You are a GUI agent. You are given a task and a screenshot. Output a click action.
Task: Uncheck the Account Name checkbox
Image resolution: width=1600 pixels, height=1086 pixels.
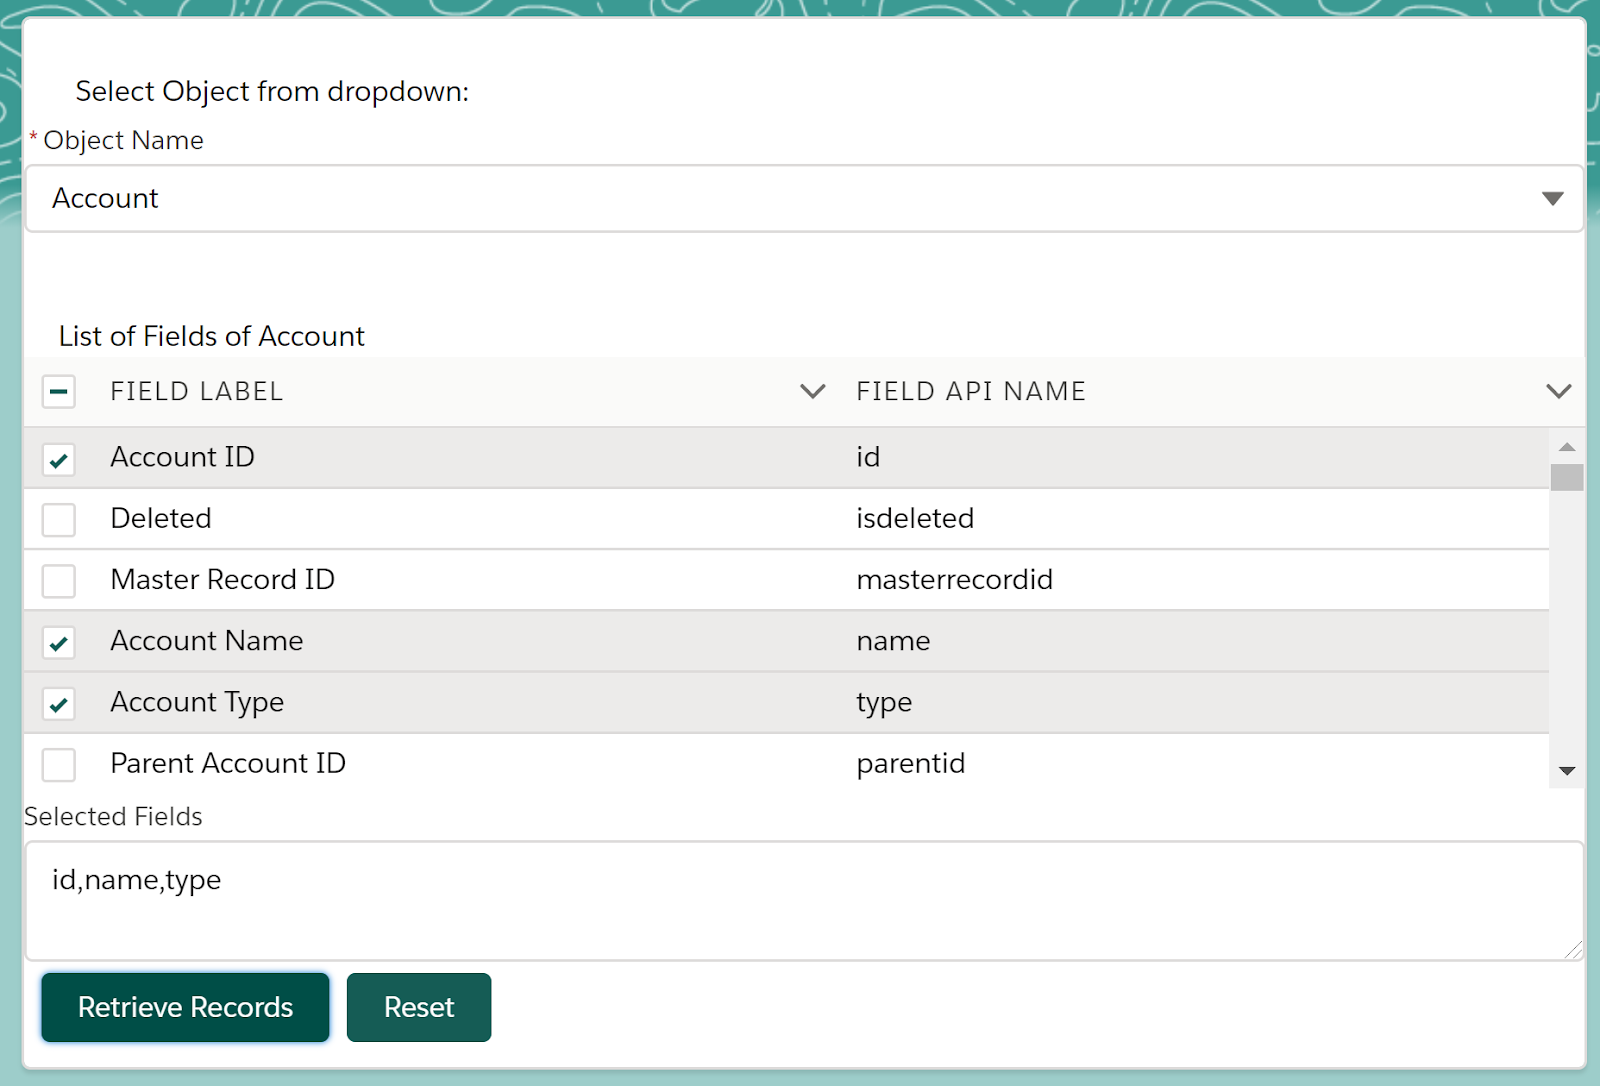tap(59, 642)
